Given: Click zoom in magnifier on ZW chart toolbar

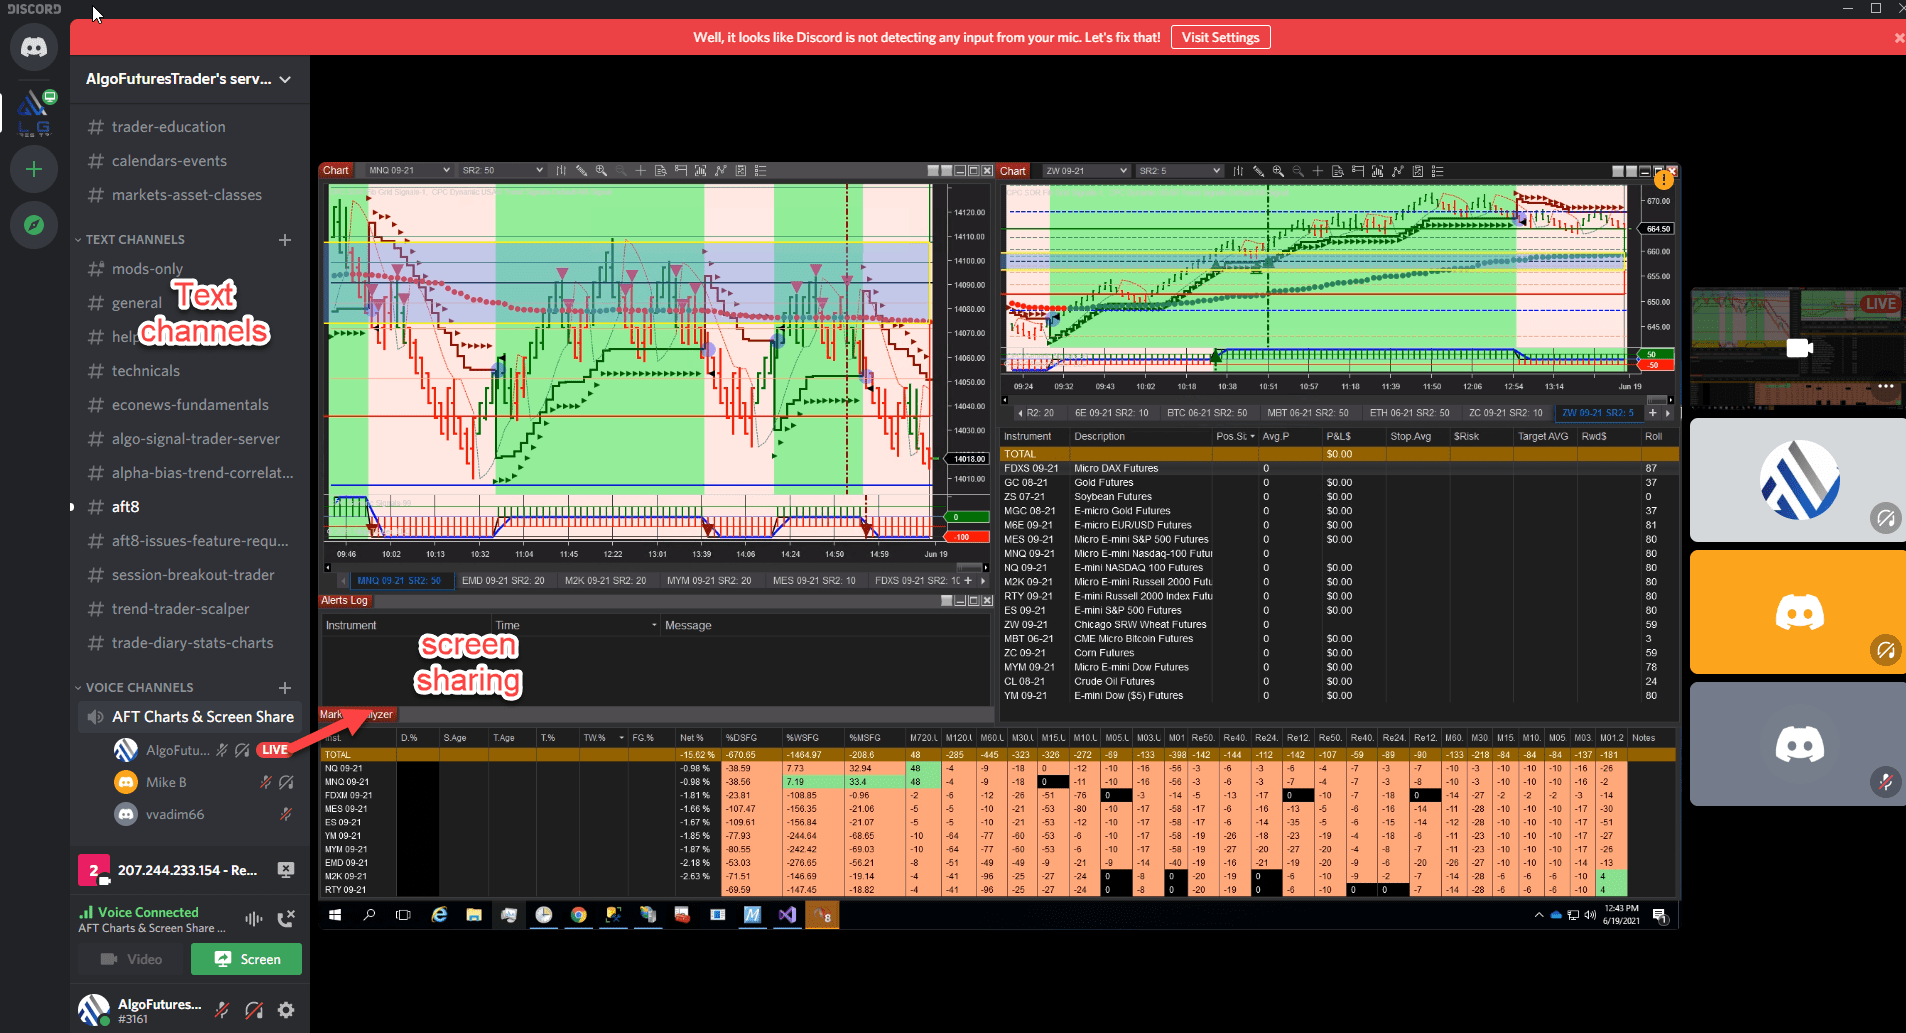Looking at the screenshot, I should [1278, 171].
